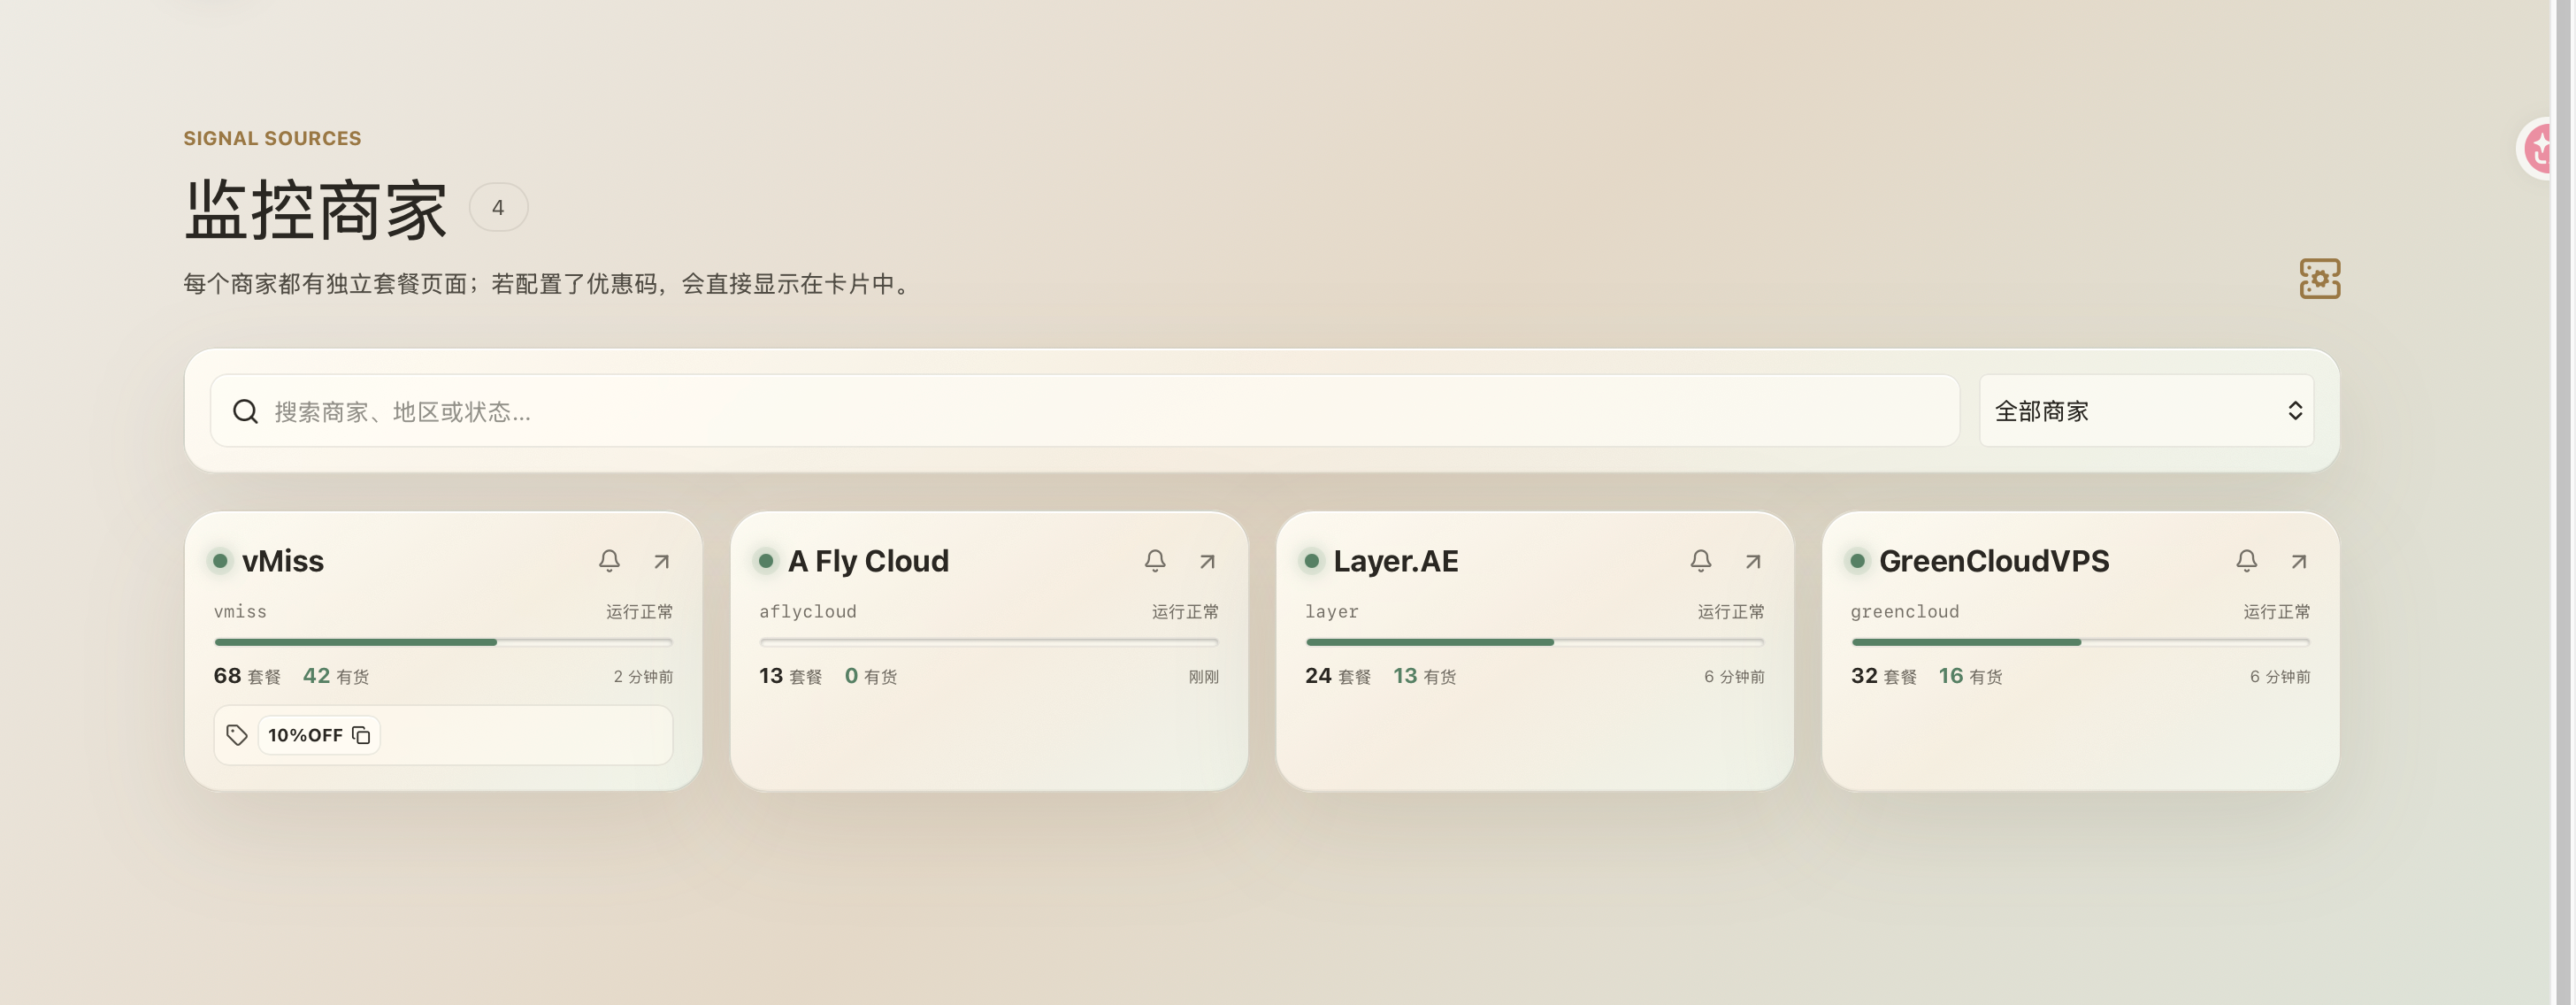Click the vmiss slug text
The width and height of the screenshot is (2576, 1005).
coord(240,611)
